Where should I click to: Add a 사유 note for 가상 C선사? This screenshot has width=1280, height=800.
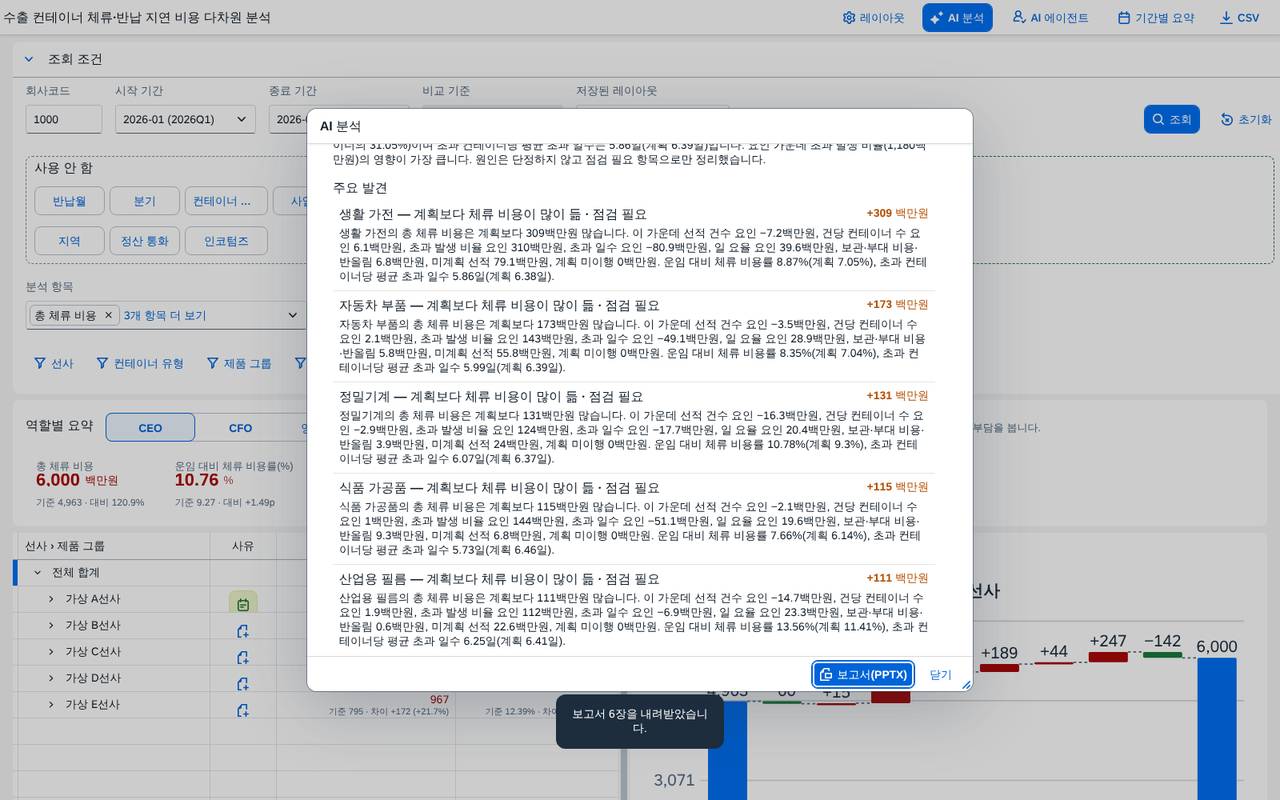point(243,657)
